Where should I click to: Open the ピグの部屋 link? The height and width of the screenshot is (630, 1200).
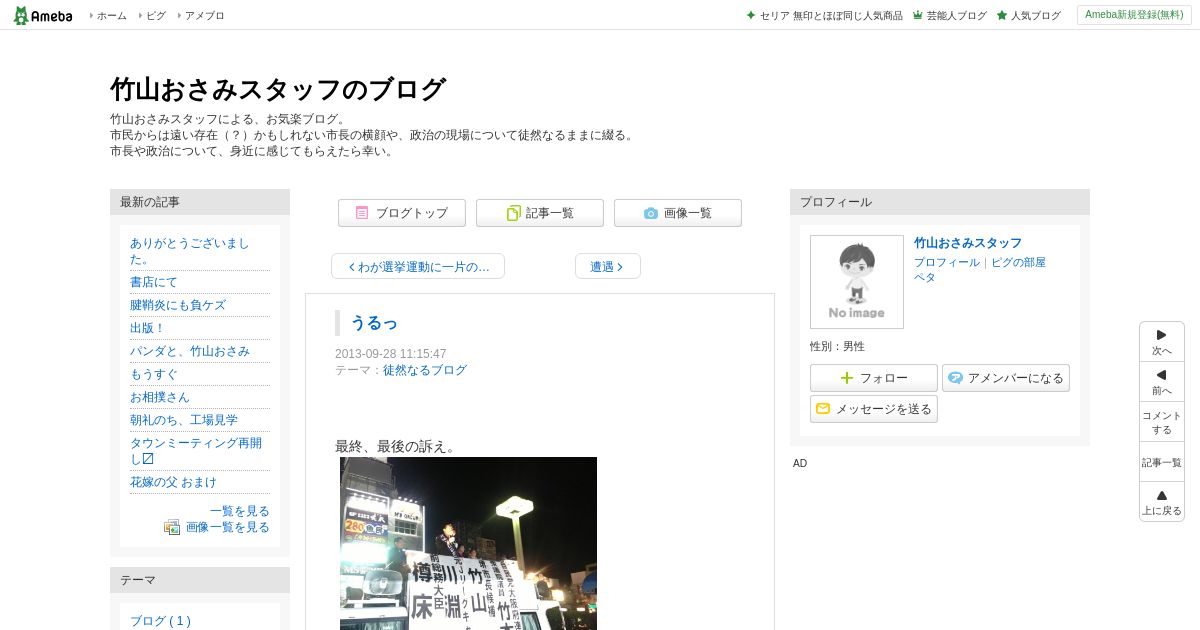click(x=1018, y=262)
